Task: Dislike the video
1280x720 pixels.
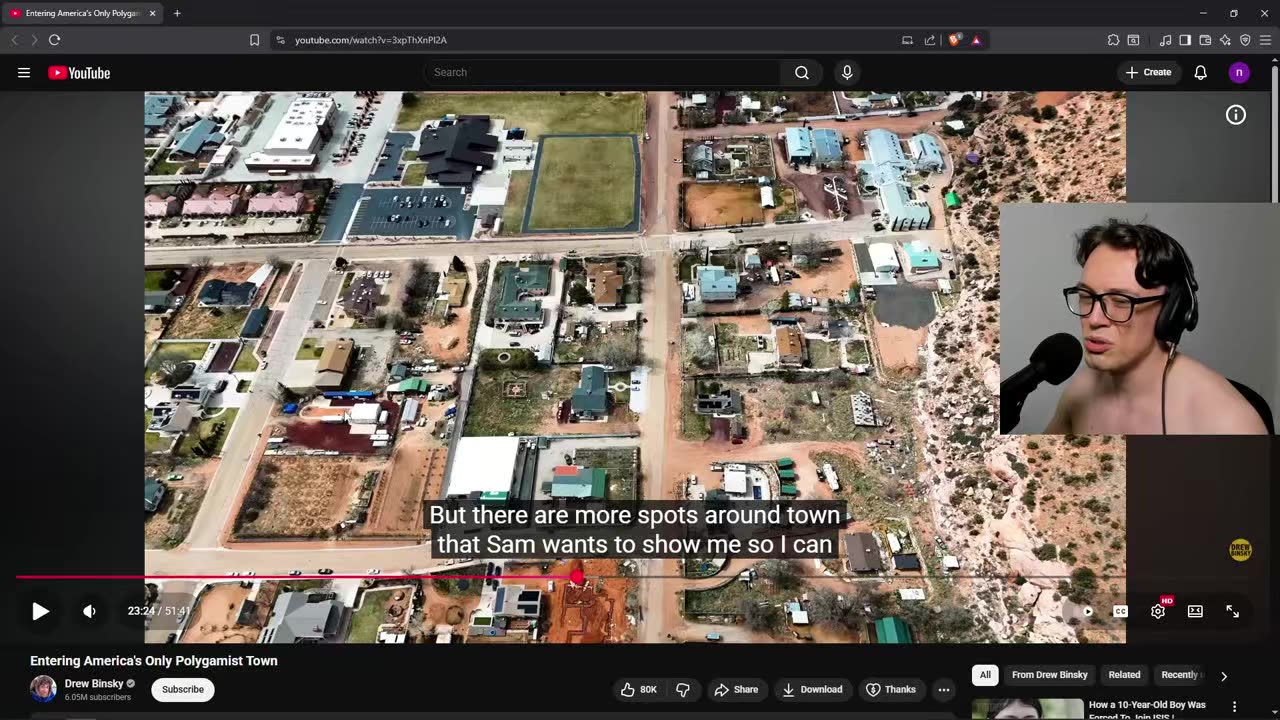Action: [683, 689]
